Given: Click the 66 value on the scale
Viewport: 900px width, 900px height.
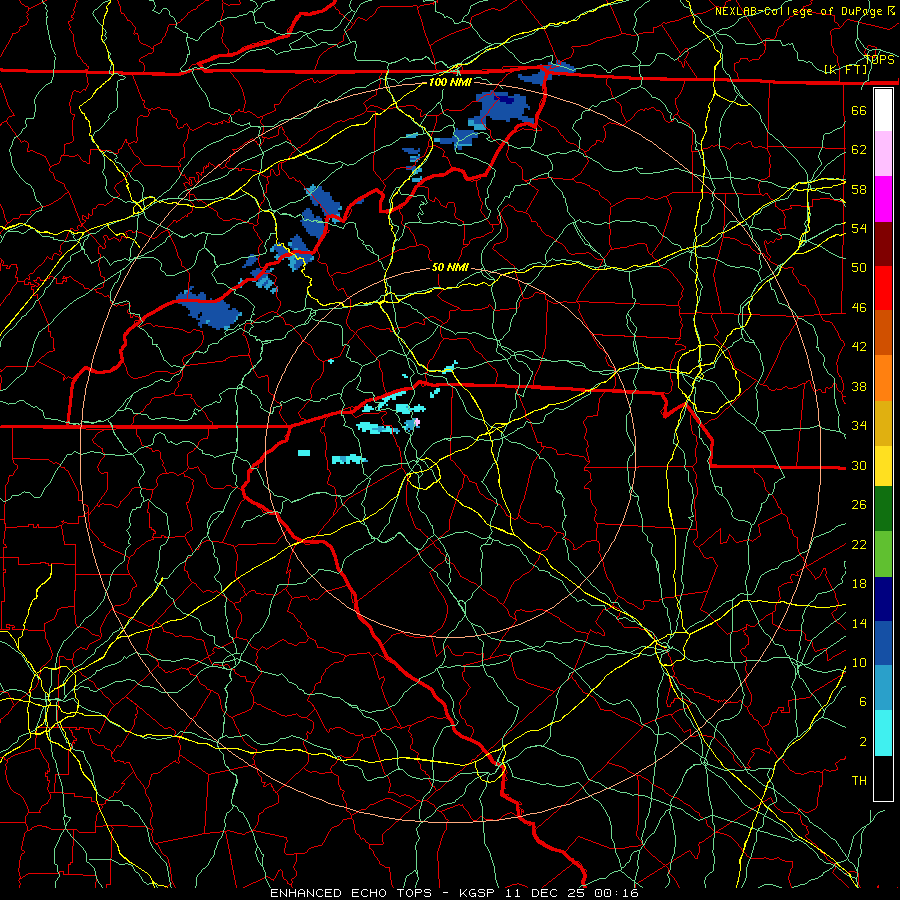Looking at the screenshot, I should tap(859, 110).
